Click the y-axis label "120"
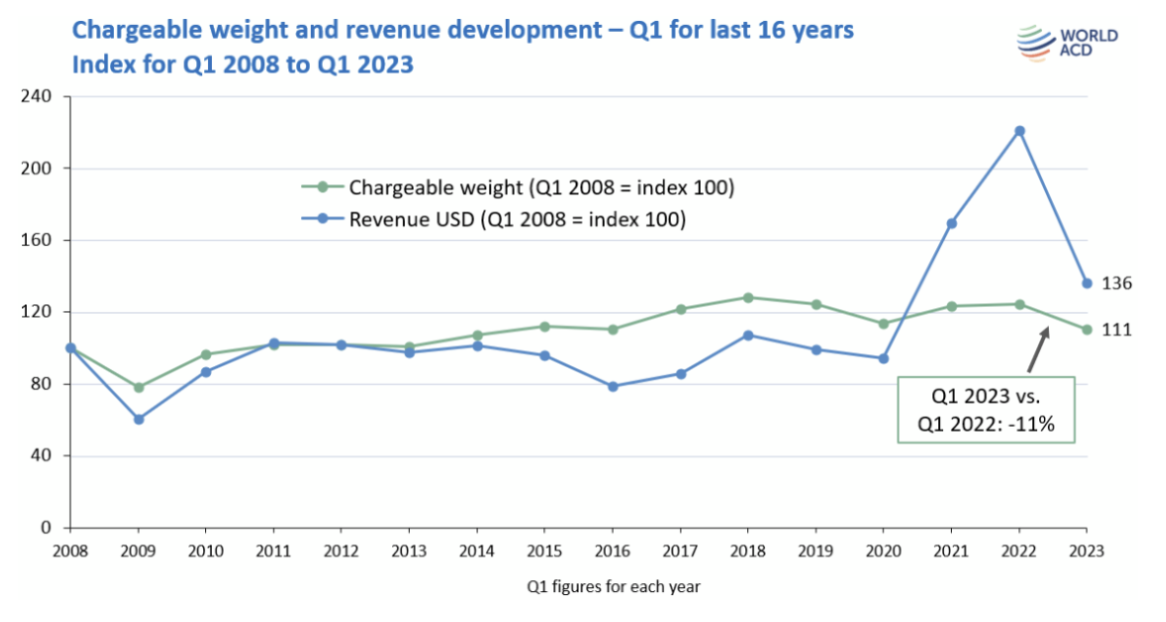The height and width of the screenshot is (622, 1166). pos(37,312)
